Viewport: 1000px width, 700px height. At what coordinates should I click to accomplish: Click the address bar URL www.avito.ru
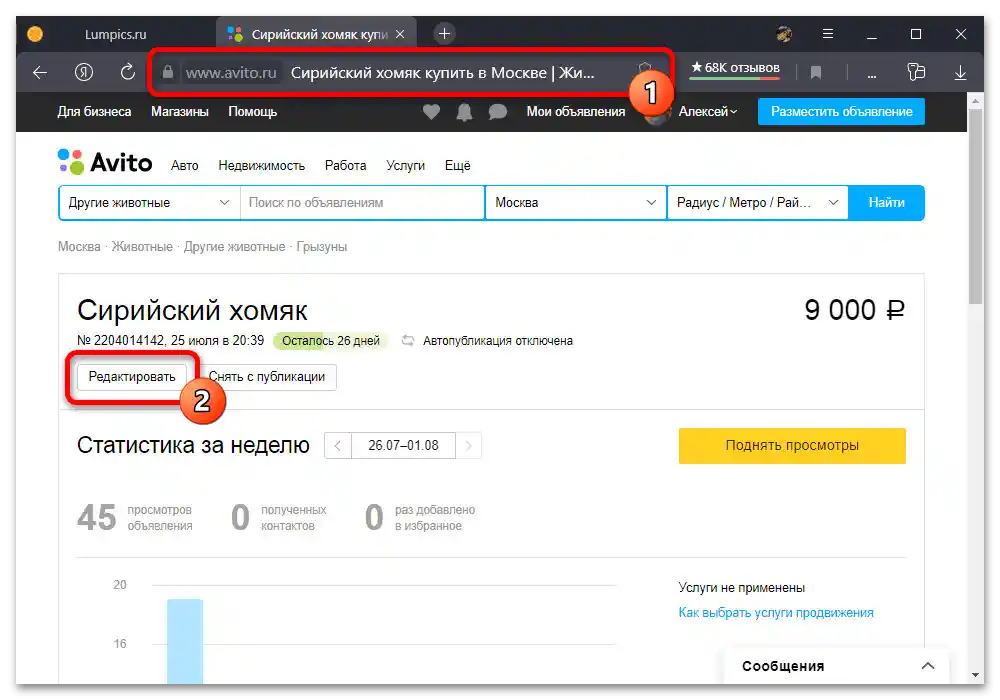pyautogui.click(x=231, y=73)
